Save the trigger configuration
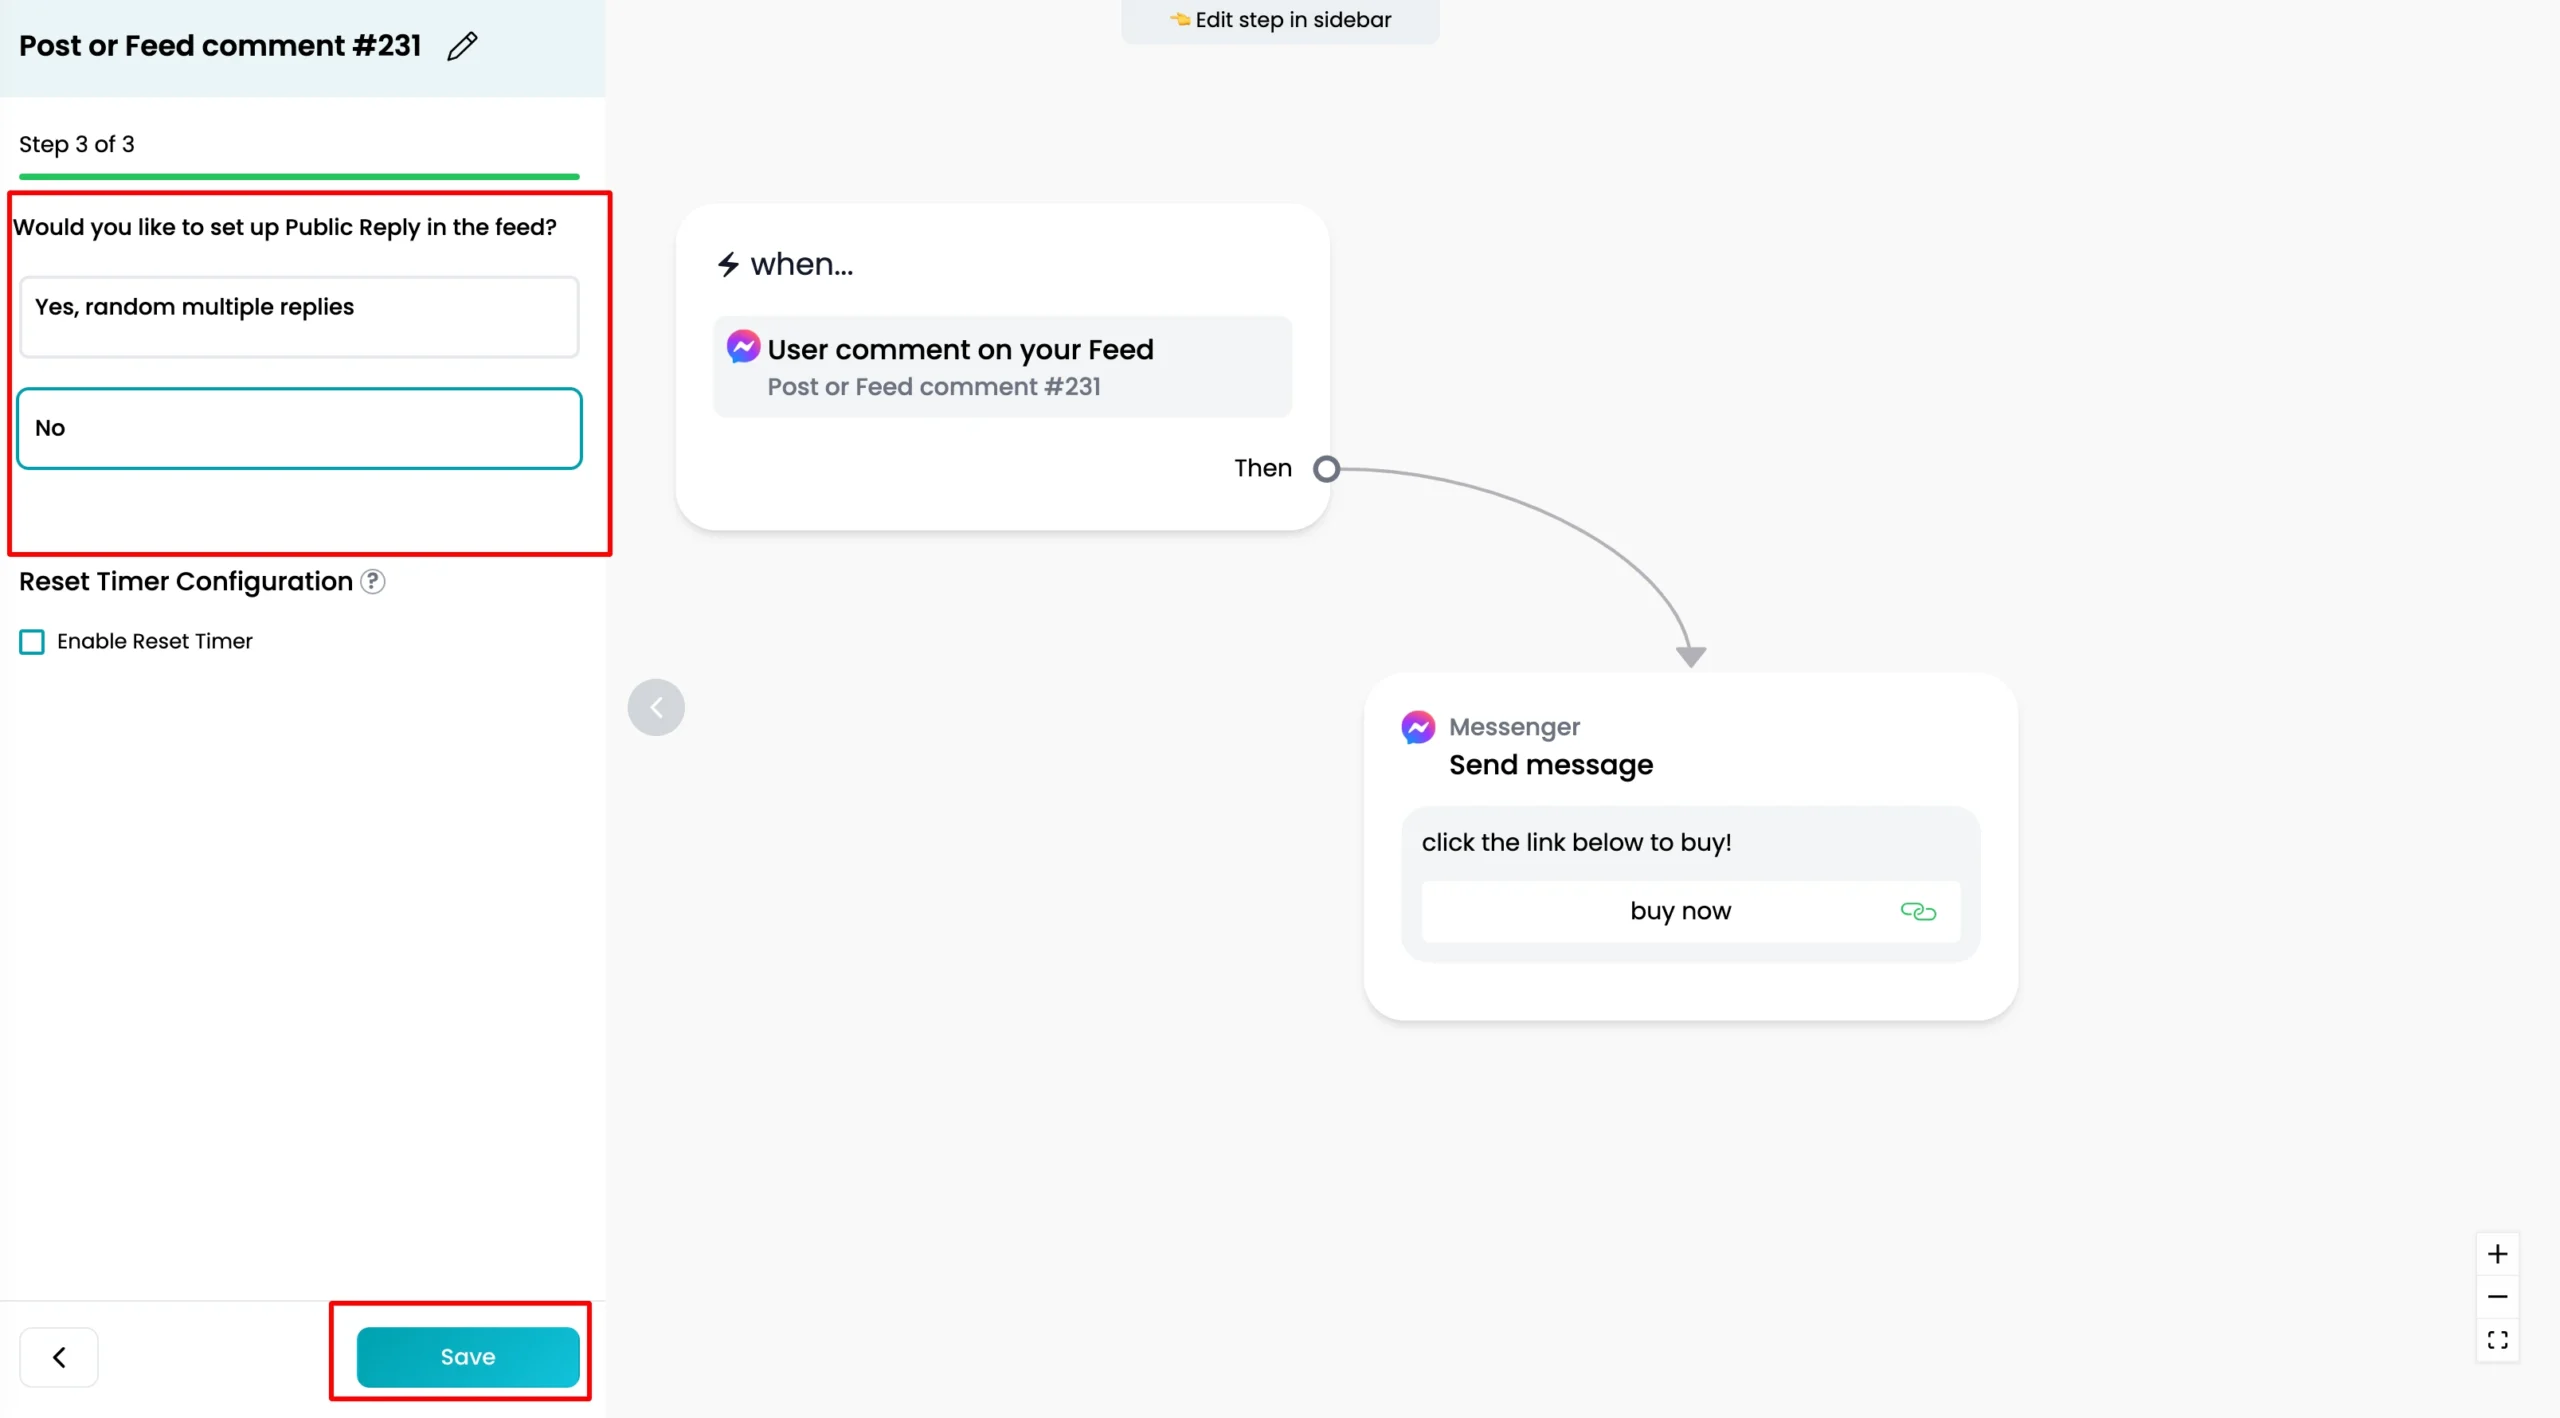This screenshot has height=1418, width=2560. (468, 1357)
